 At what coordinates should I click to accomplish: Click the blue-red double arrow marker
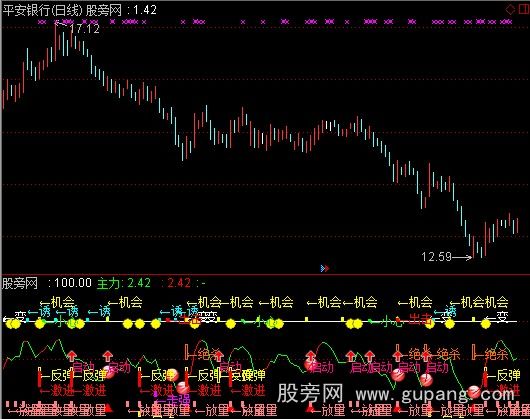[x=324, y=268]
